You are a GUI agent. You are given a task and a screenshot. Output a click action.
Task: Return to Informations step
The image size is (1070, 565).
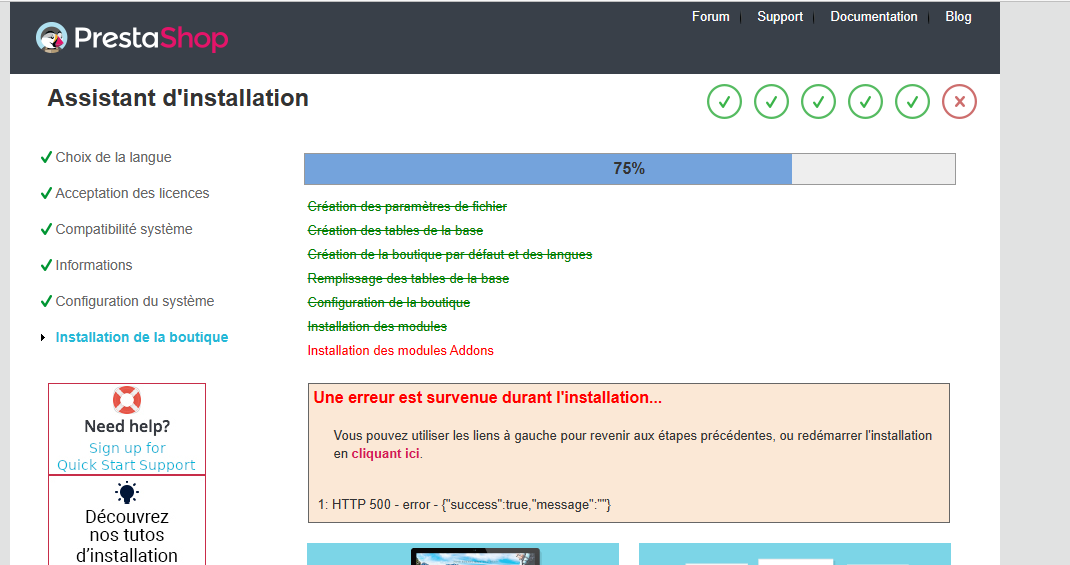point(93,265)
